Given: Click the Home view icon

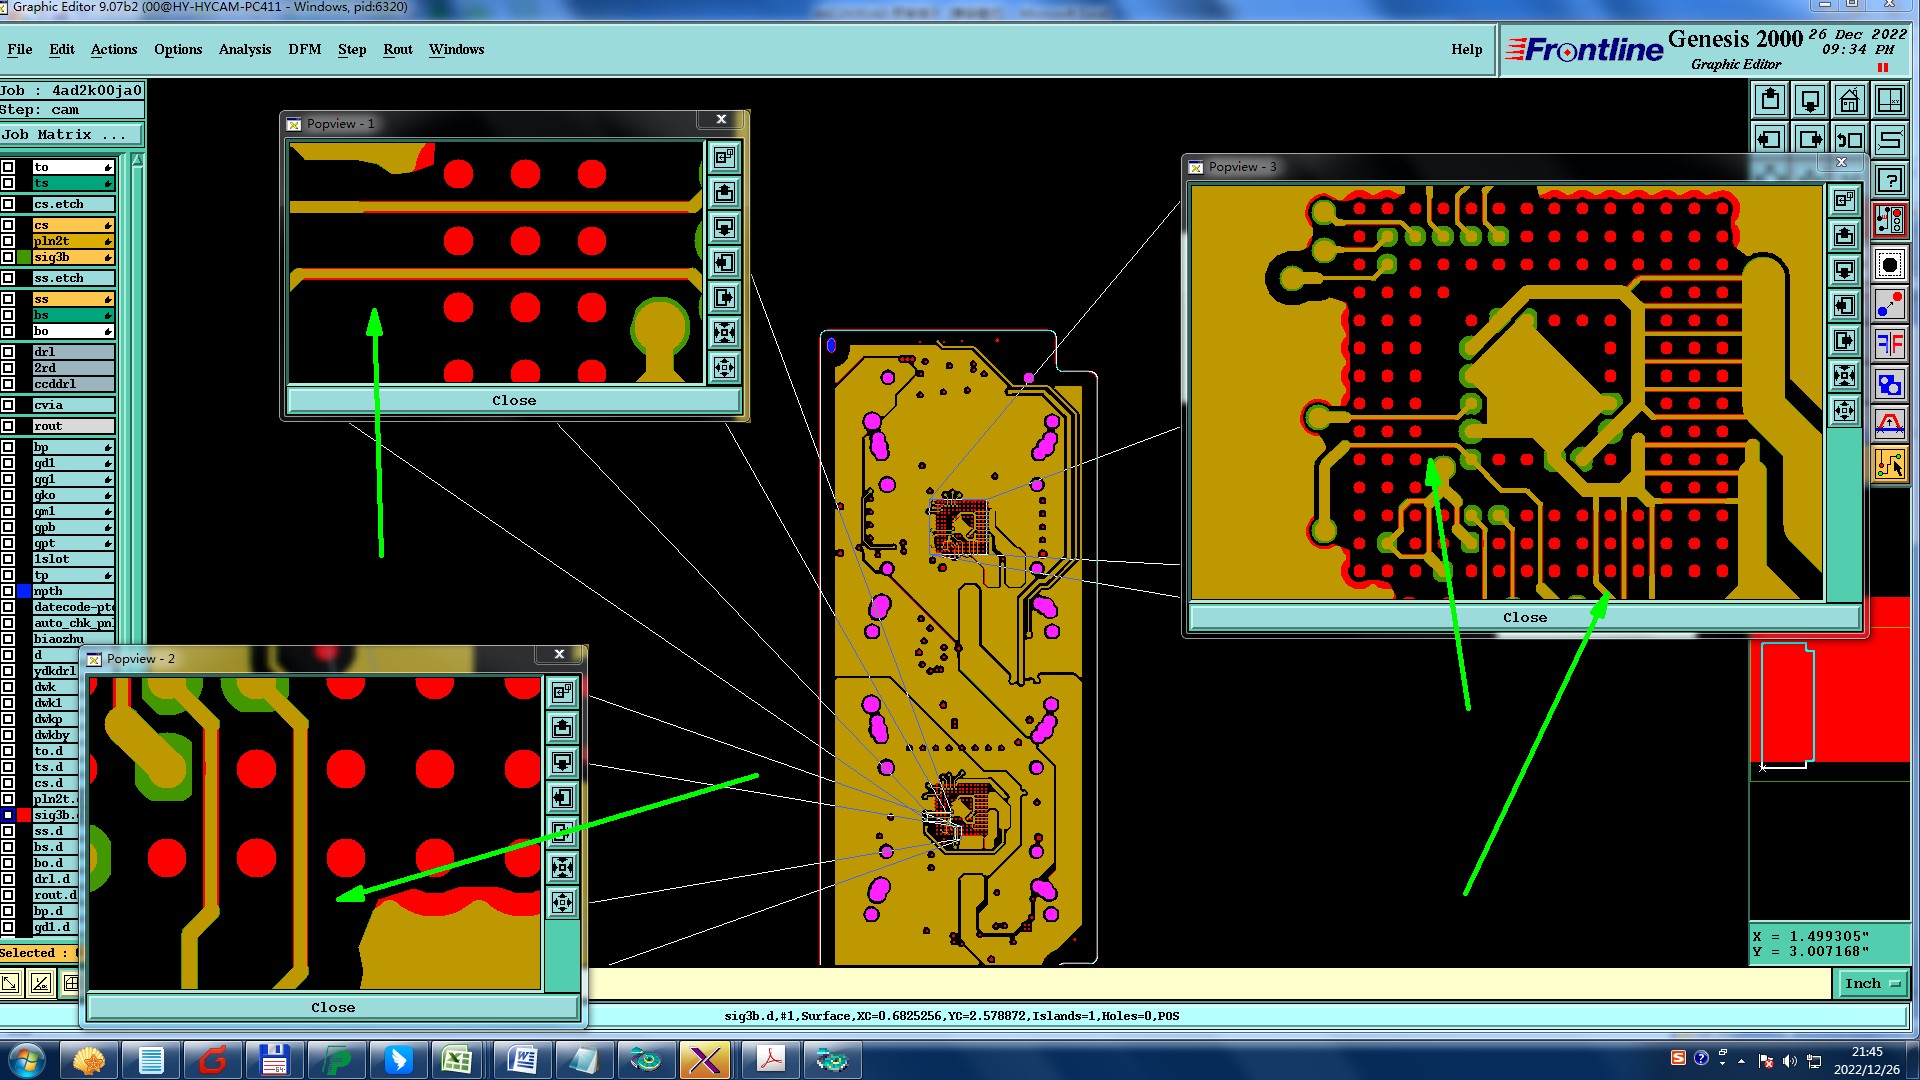Looking at the screenshot, I should tap(1849, 101).
